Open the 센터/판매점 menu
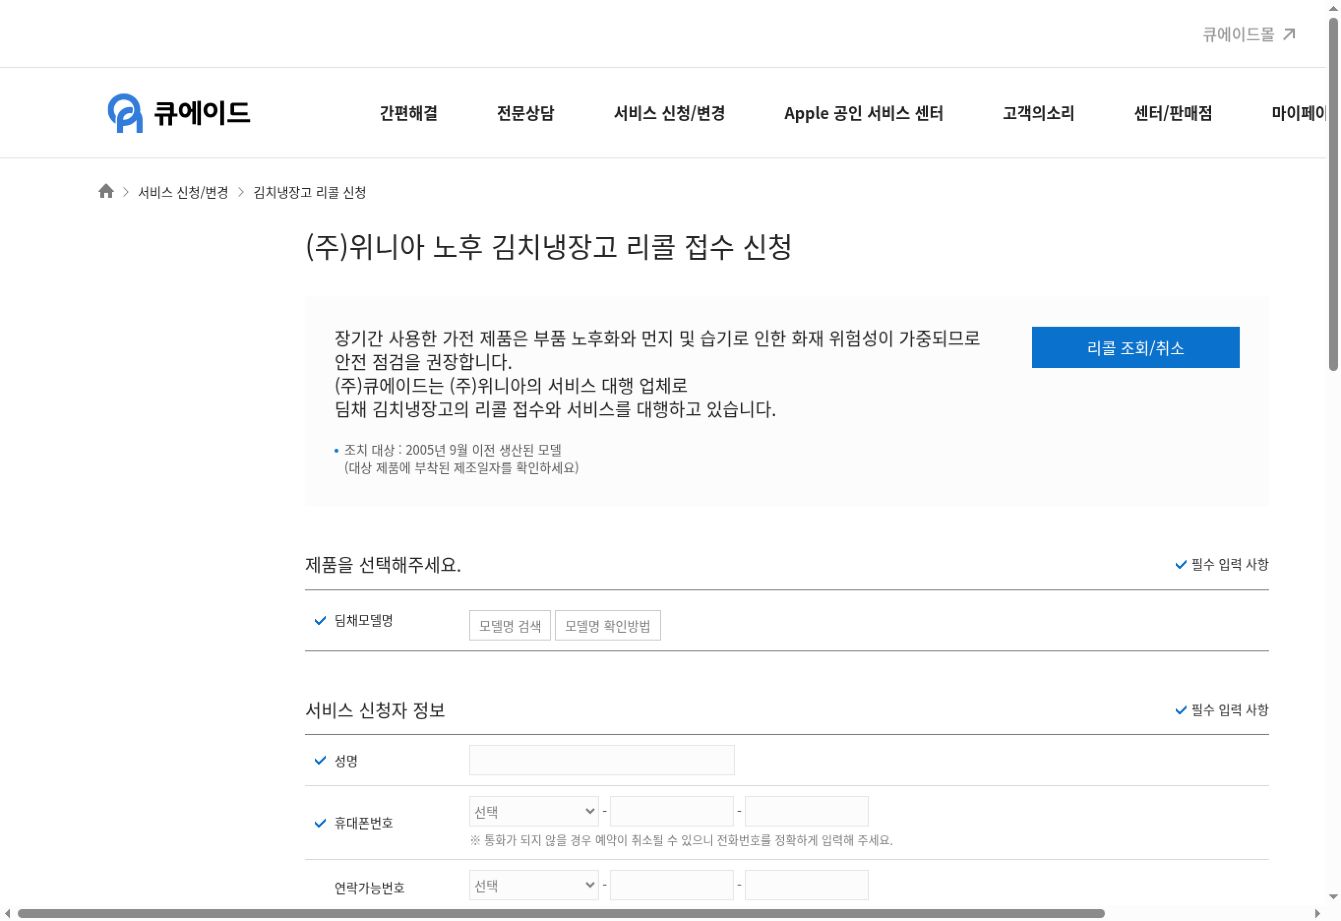 coord(1173,113)
